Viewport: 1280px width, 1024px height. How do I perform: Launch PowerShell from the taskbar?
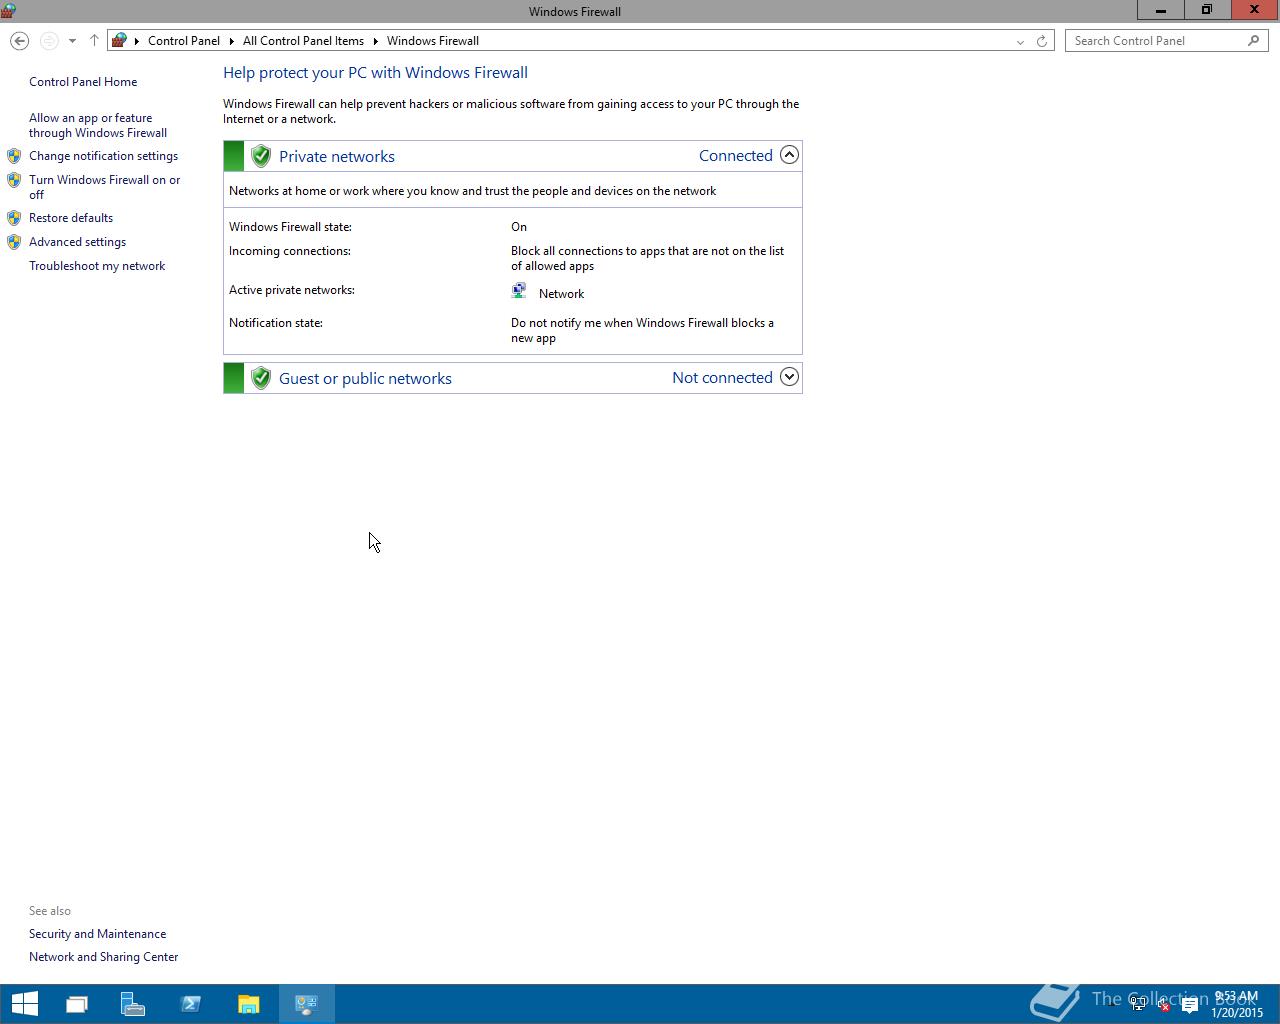click(x=191, y=1004)
